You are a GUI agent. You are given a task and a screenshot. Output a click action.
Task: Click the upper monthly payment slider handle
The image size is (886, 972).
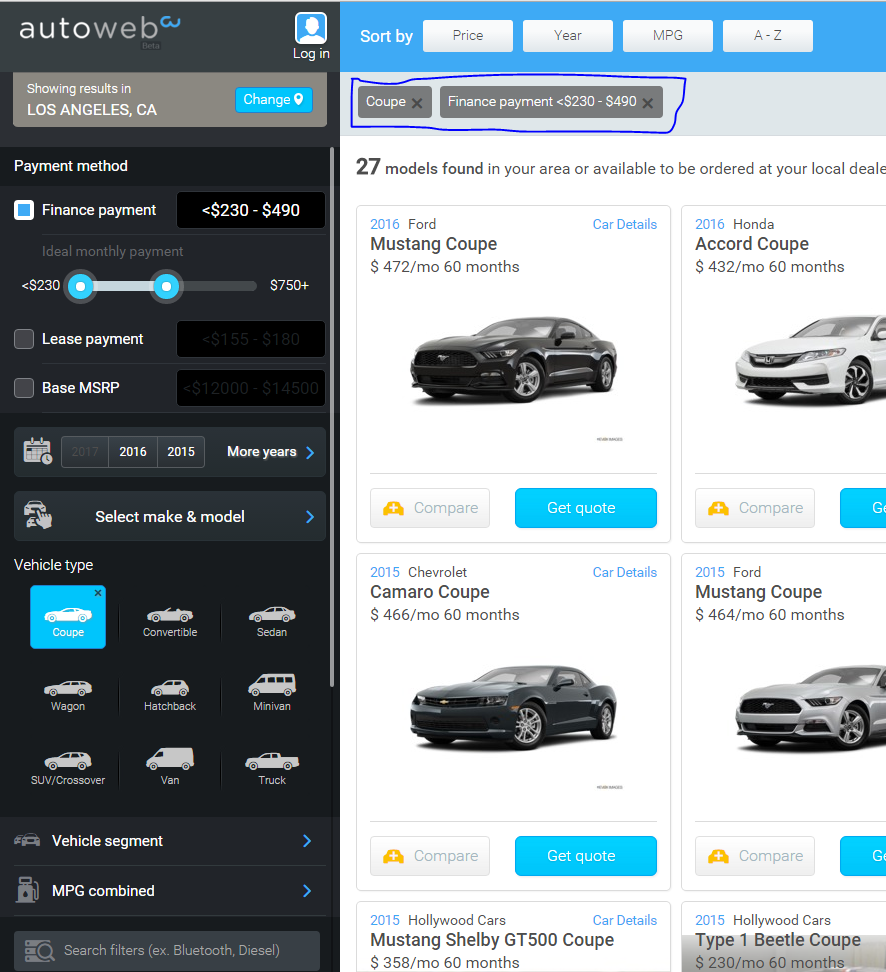click(166, 286)
